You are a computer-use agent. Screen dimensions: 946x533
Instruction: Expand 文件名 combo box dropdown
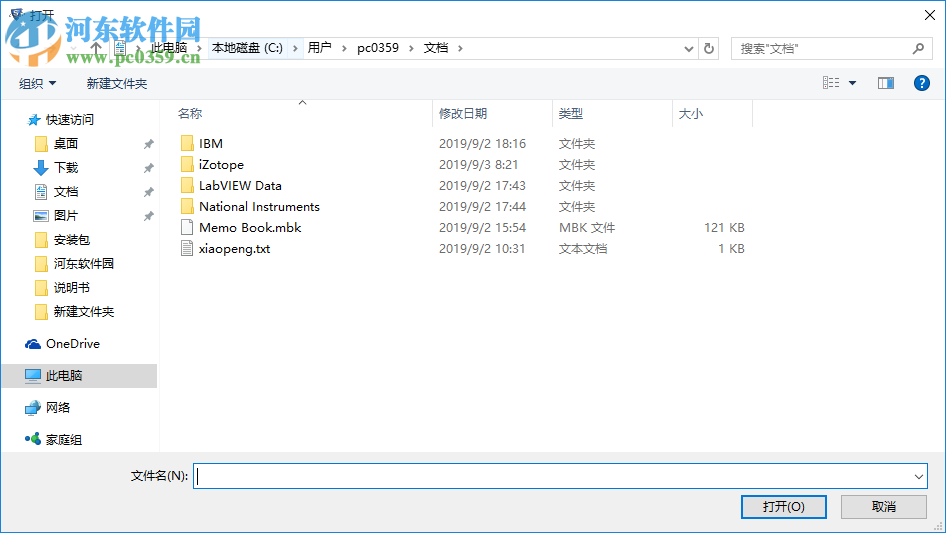pyautogui.click(x=919, y=476)
